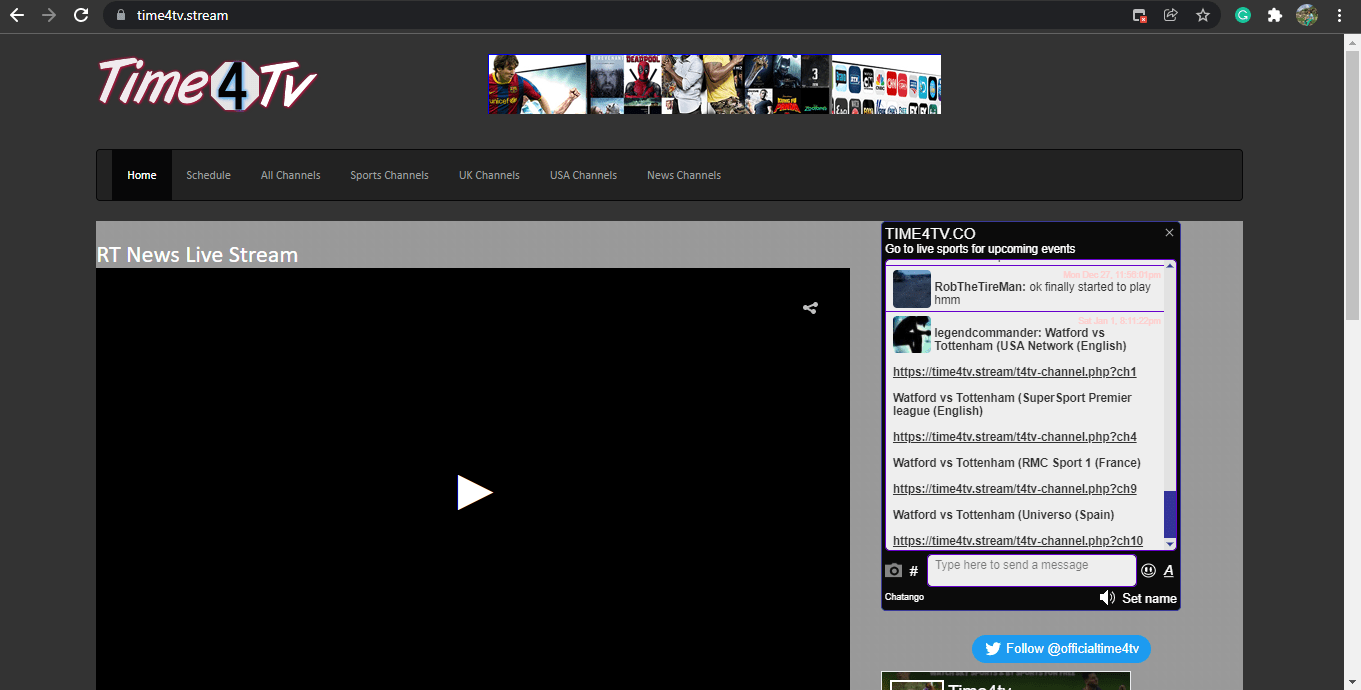Click the share icon on video player
This screenshot has width=1361, height=690.
point(810,308)
